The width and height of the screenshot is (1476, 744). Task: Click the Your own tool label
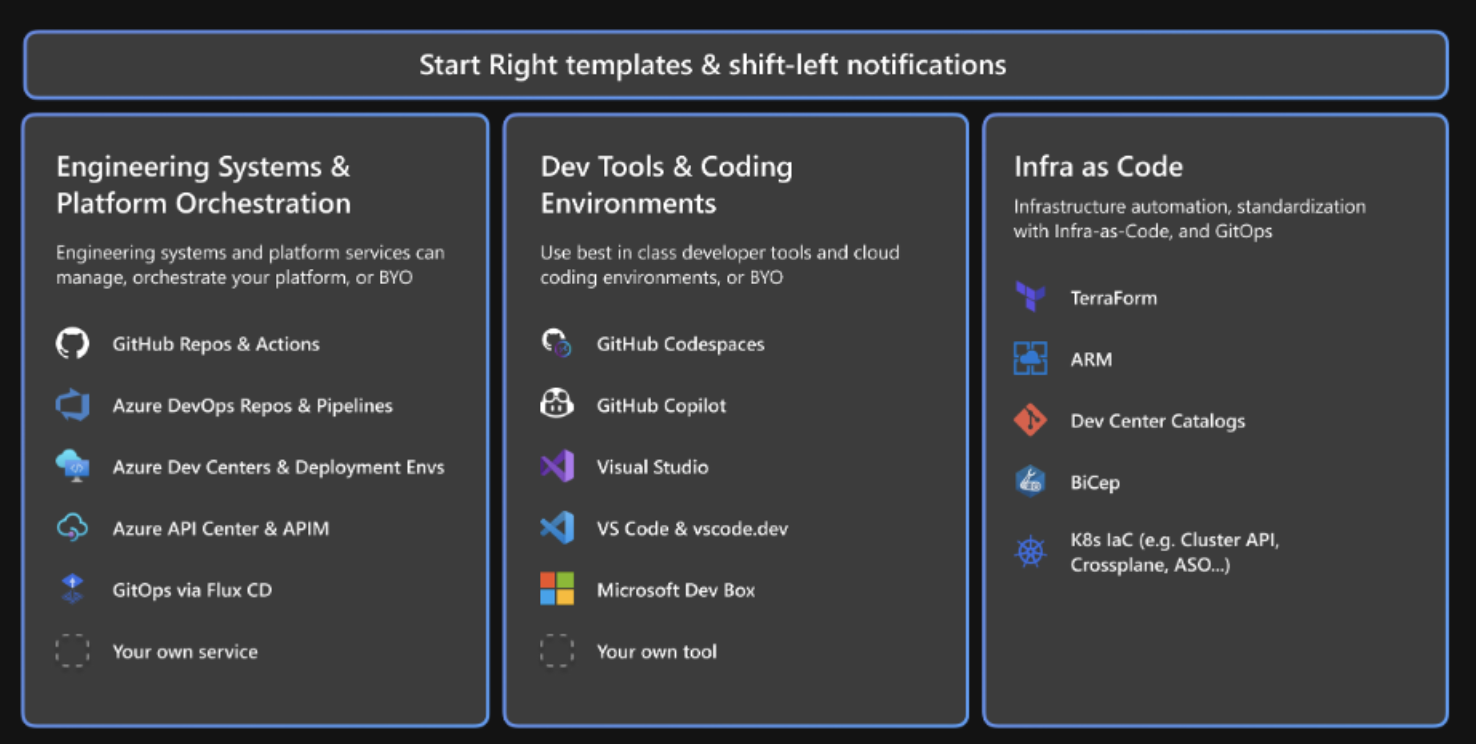click(x=656, y=651)
